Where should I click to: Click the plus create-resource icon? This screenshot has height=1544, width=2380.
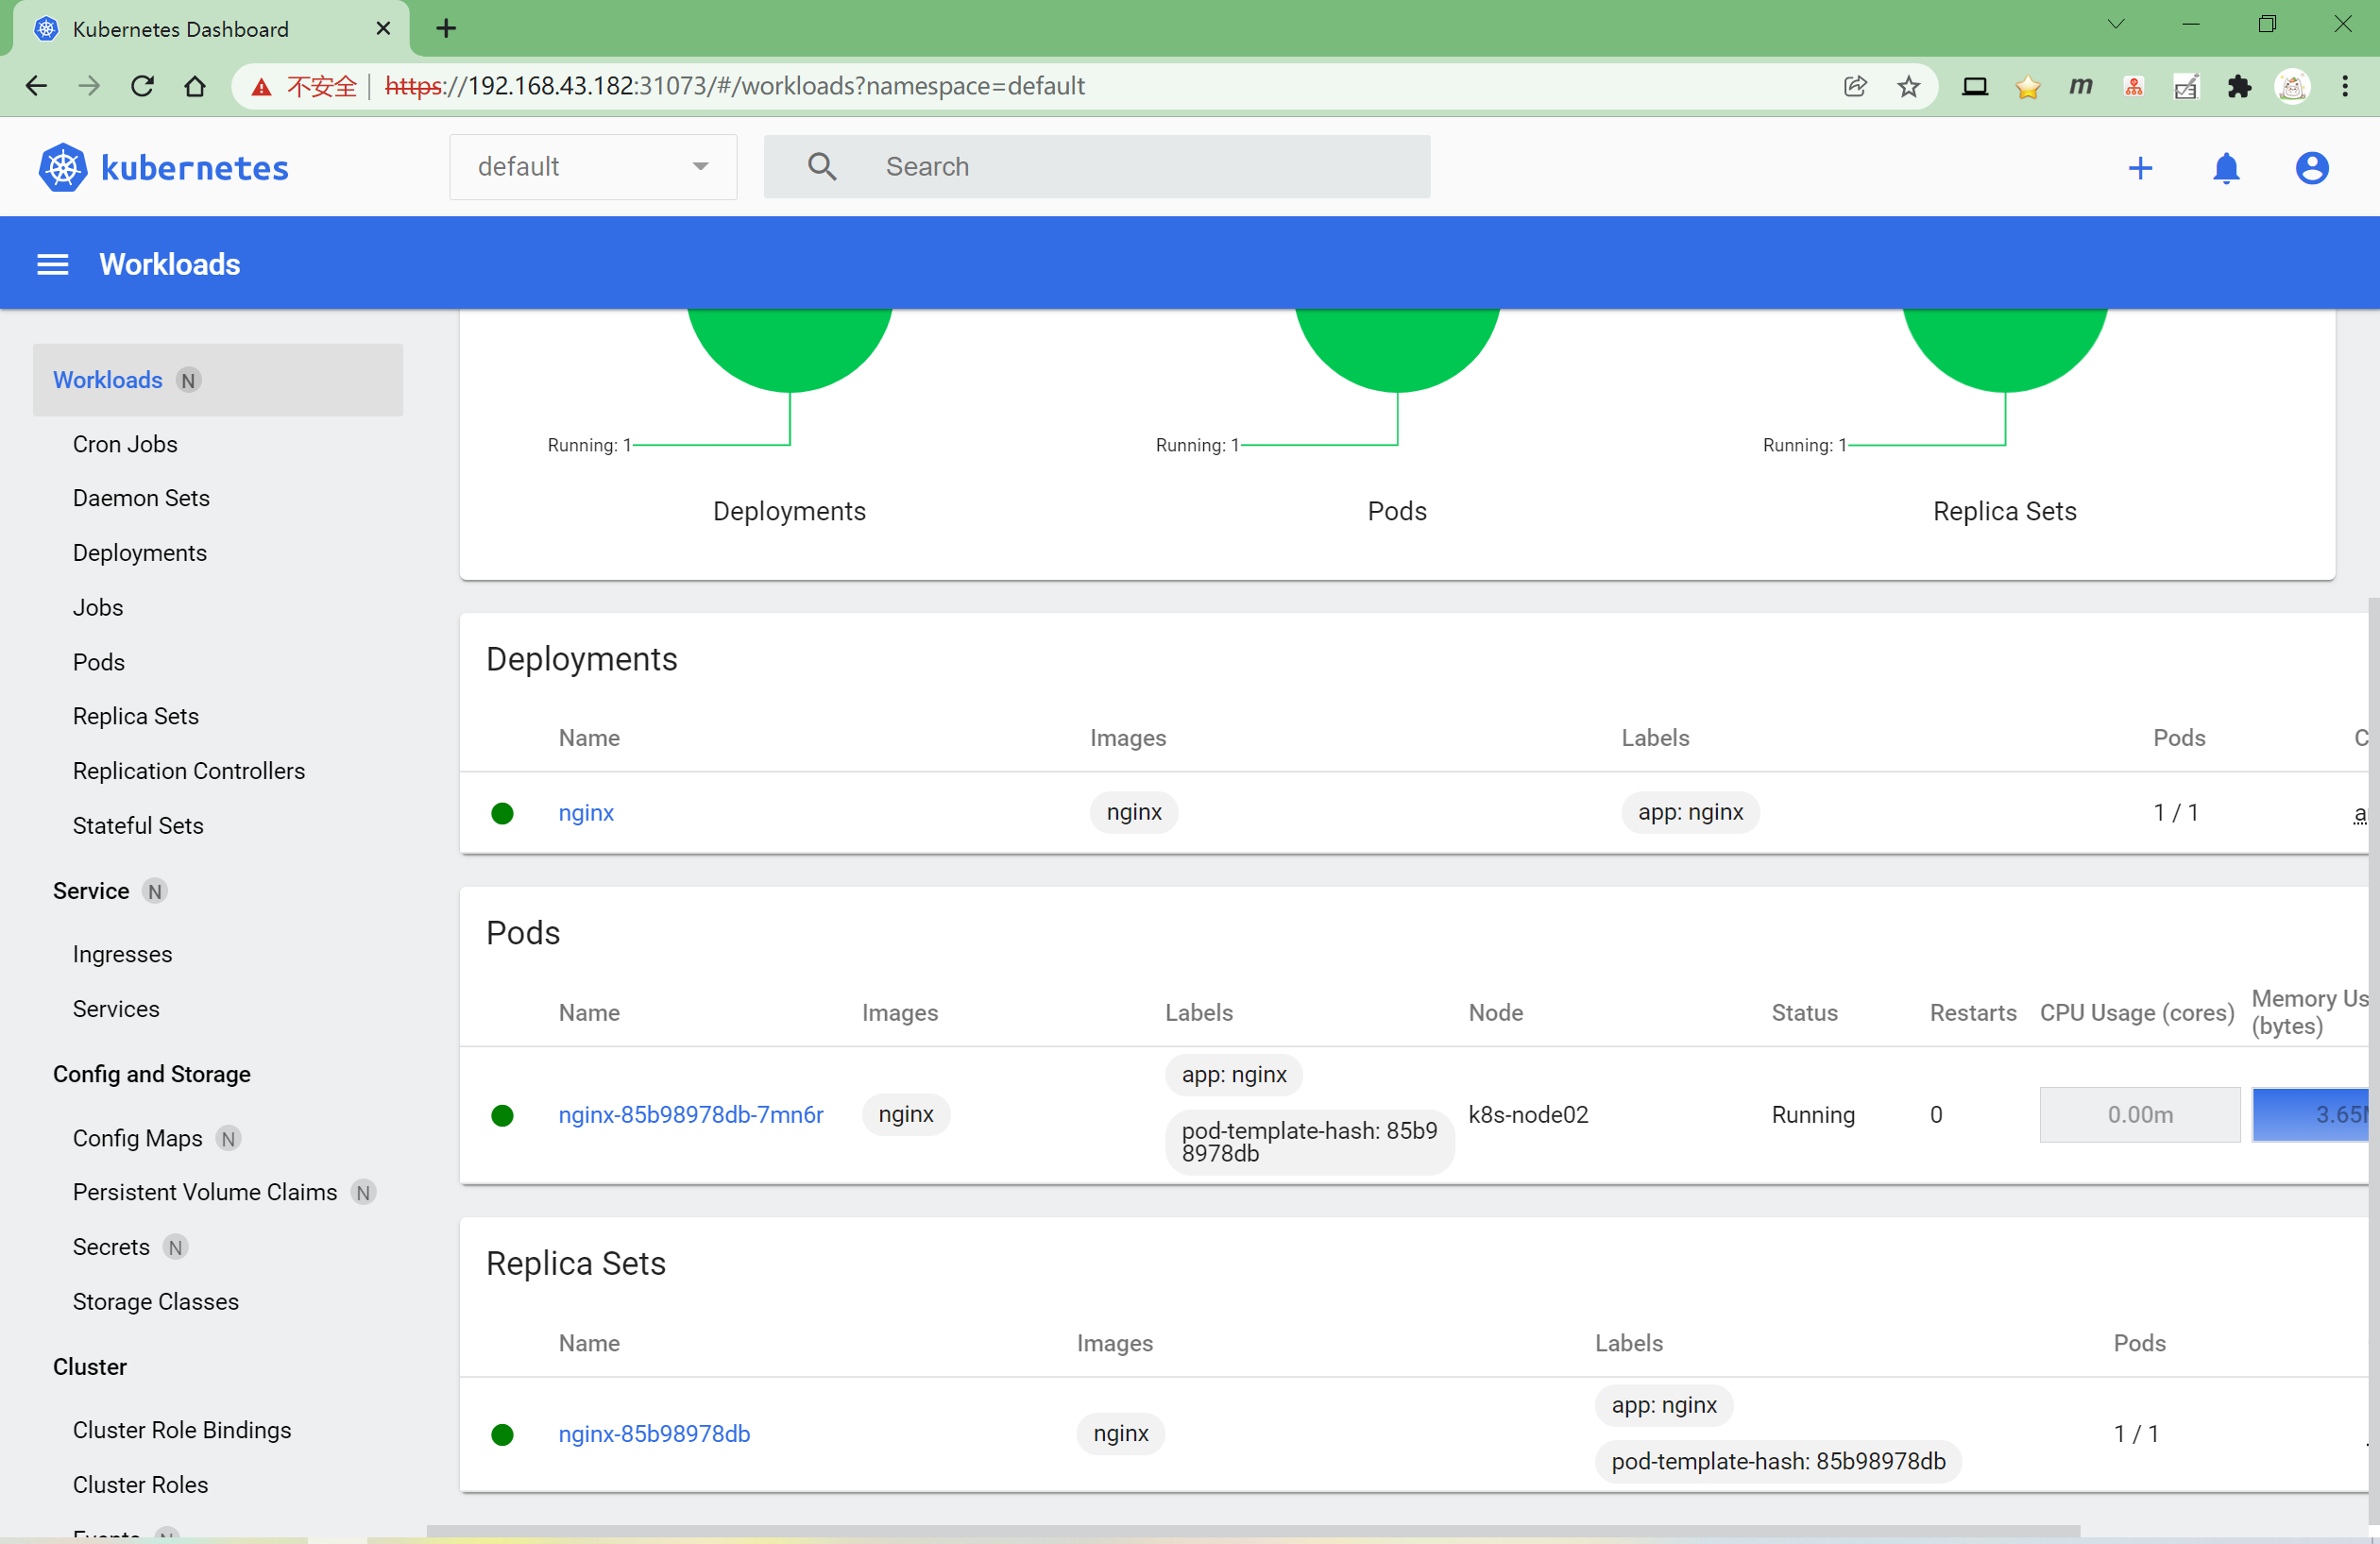click(x=2140, y=167)
